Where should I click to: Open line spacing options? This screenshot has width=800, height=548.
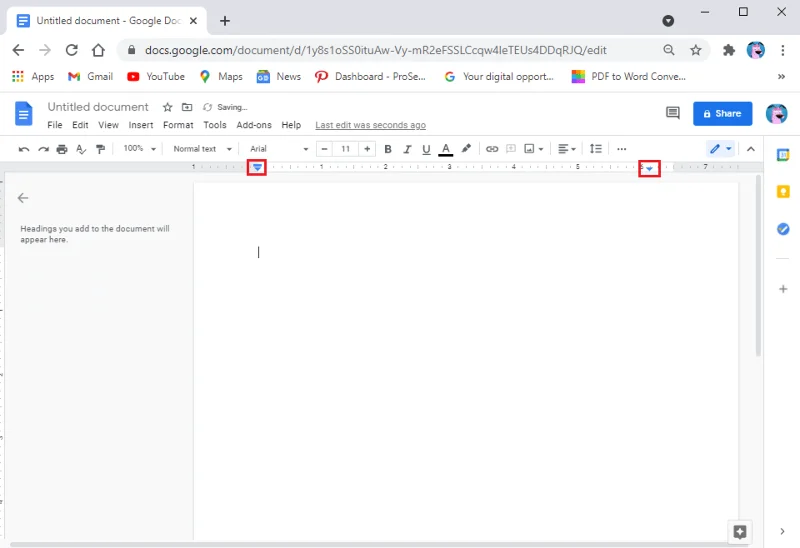tap(595, 148)
